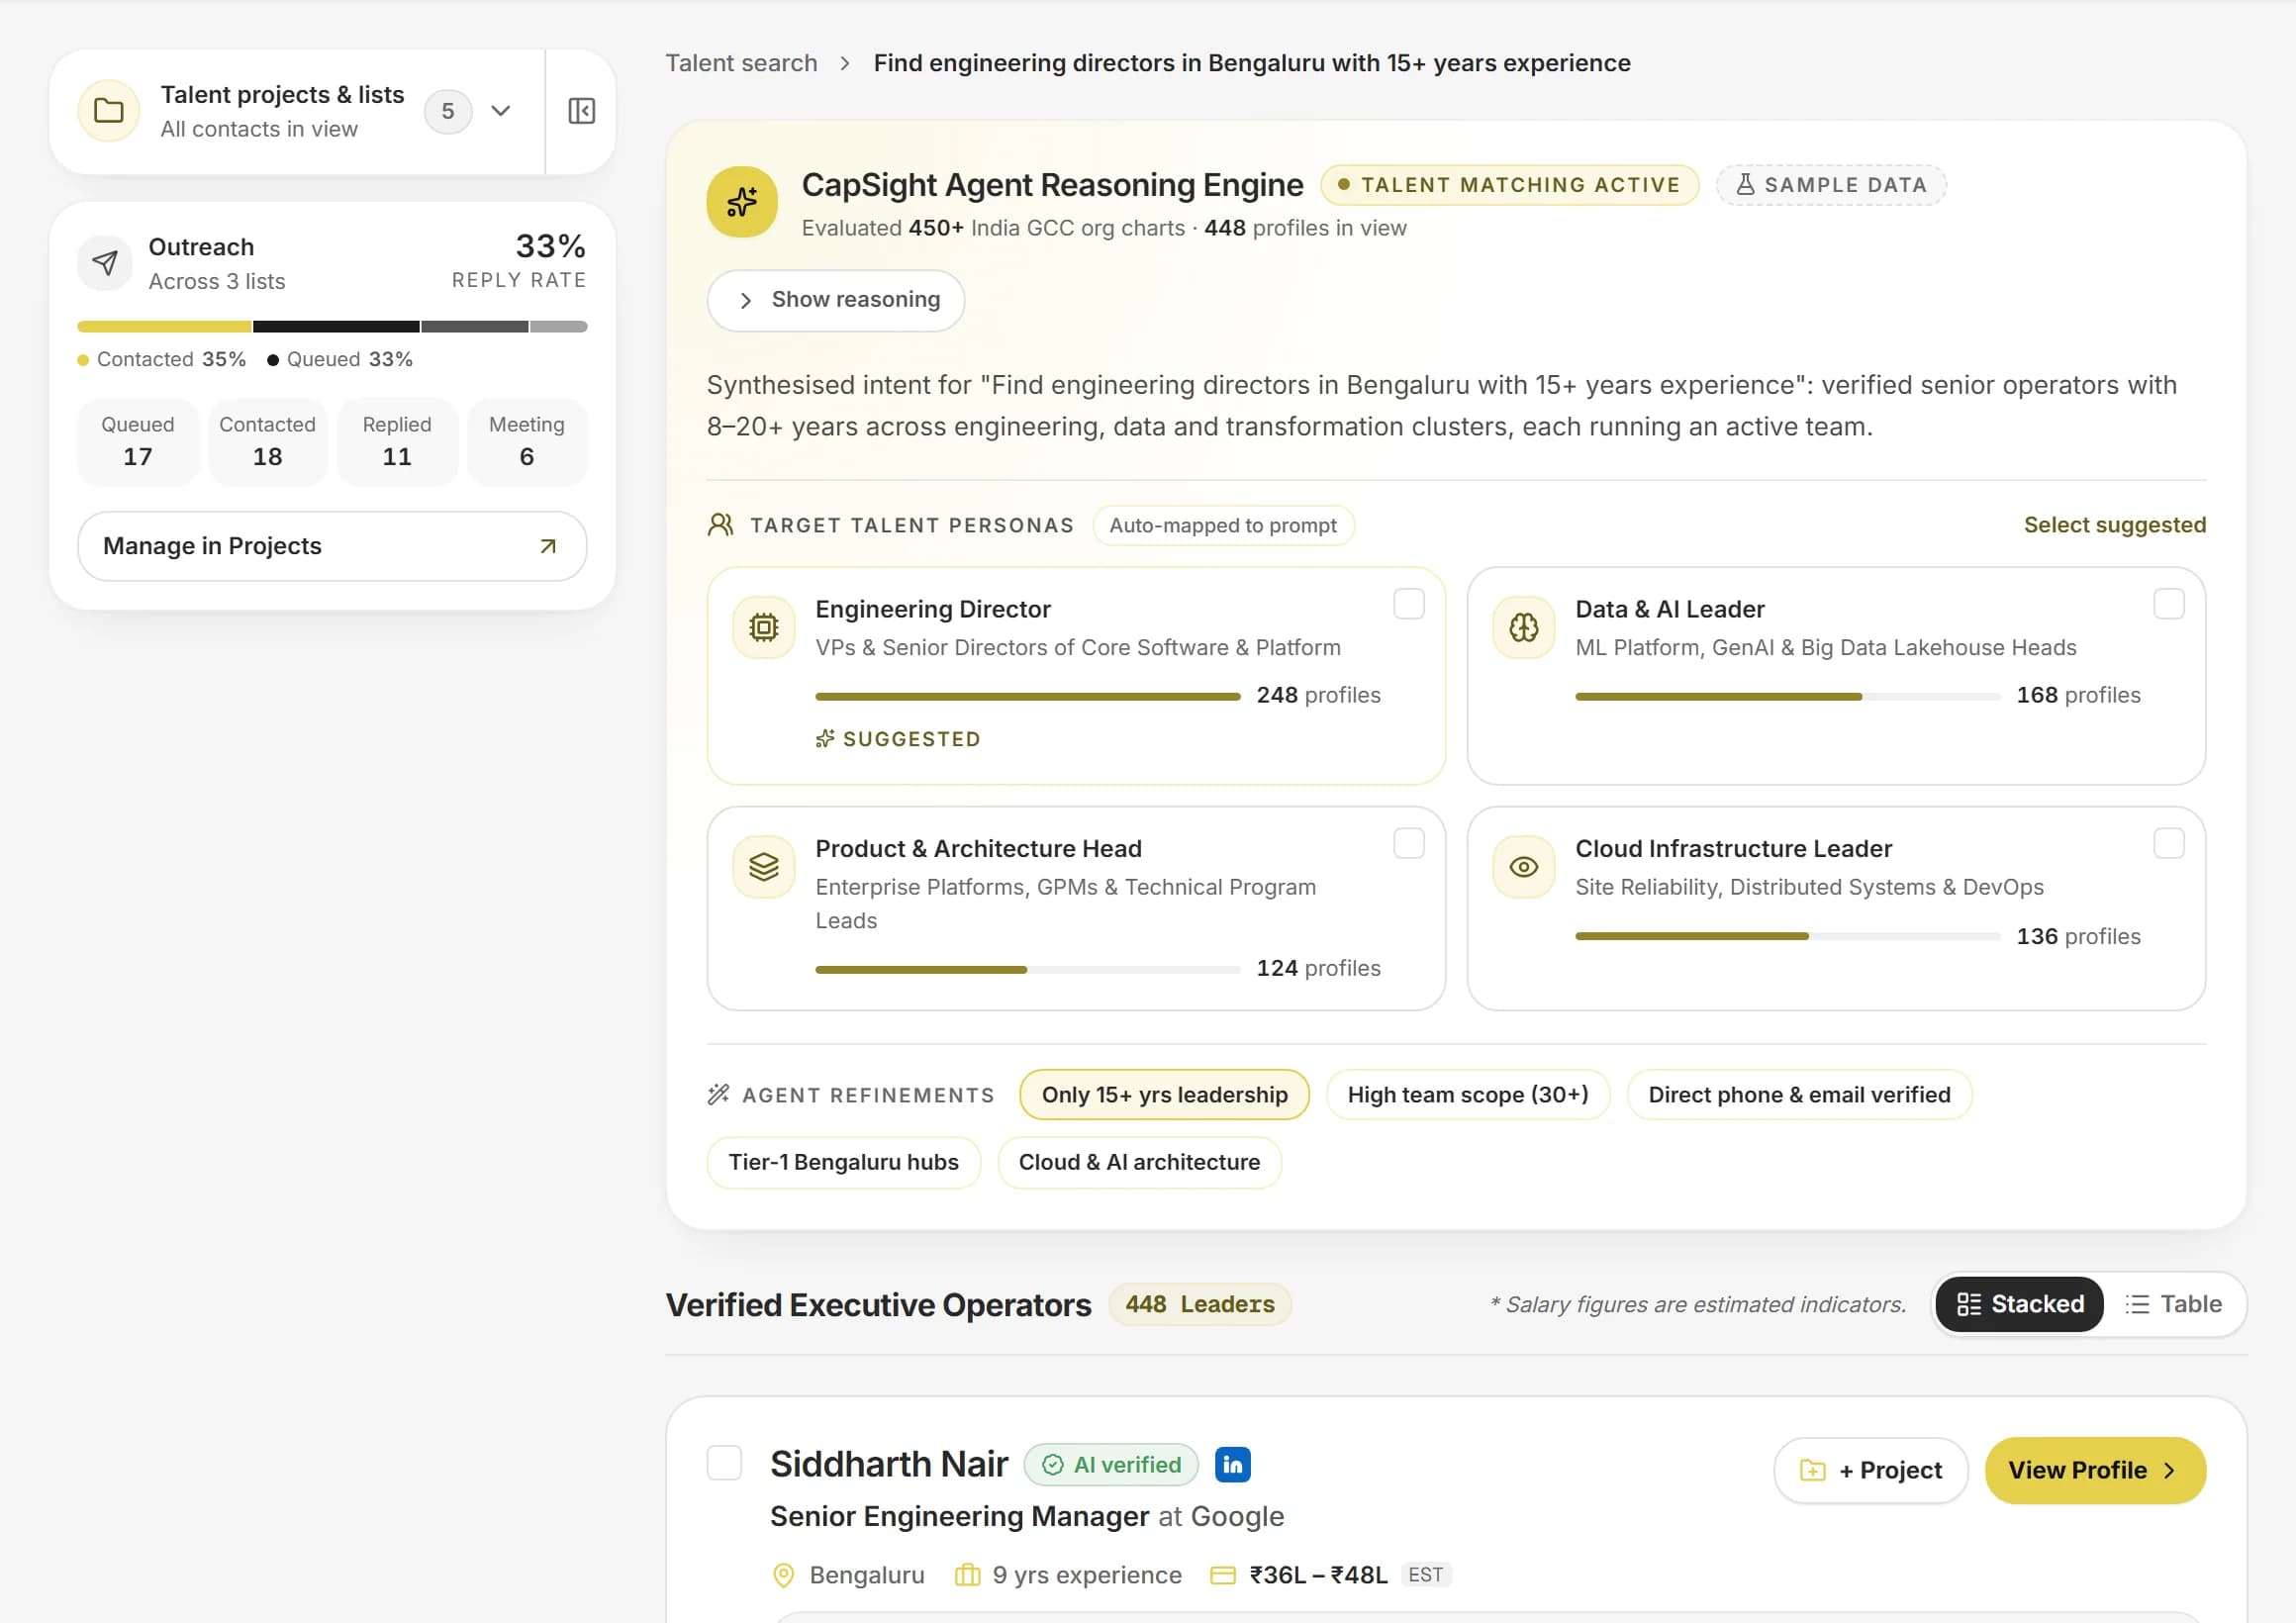This screenshot has width=2296, height=1623.
Task: Check the Data & AI Leader checkbox
Action: 2168,604
